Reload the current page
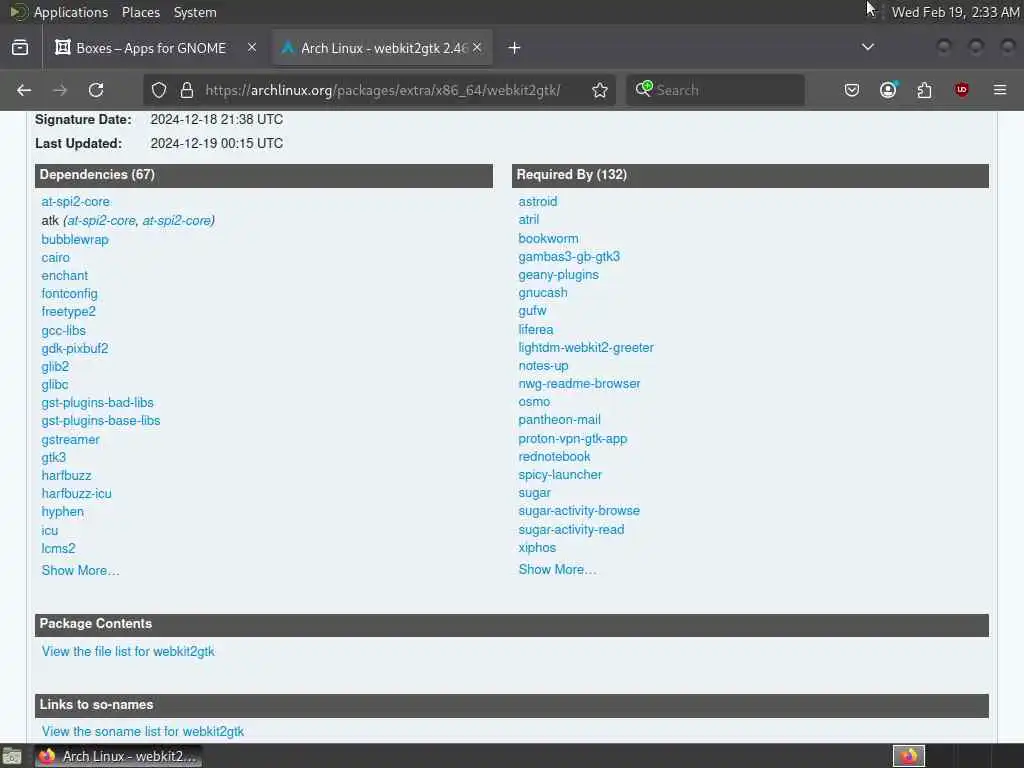Viewport: 1024px width, 768px height. click(x=96, y=90)
